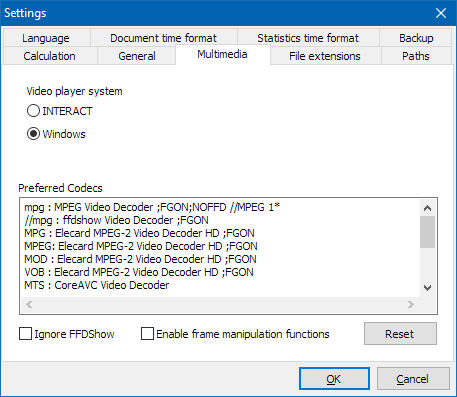Viewport: 457px width, 397px height.
Task: Switch to Document time format tab
Action: [x=163, y=38]
